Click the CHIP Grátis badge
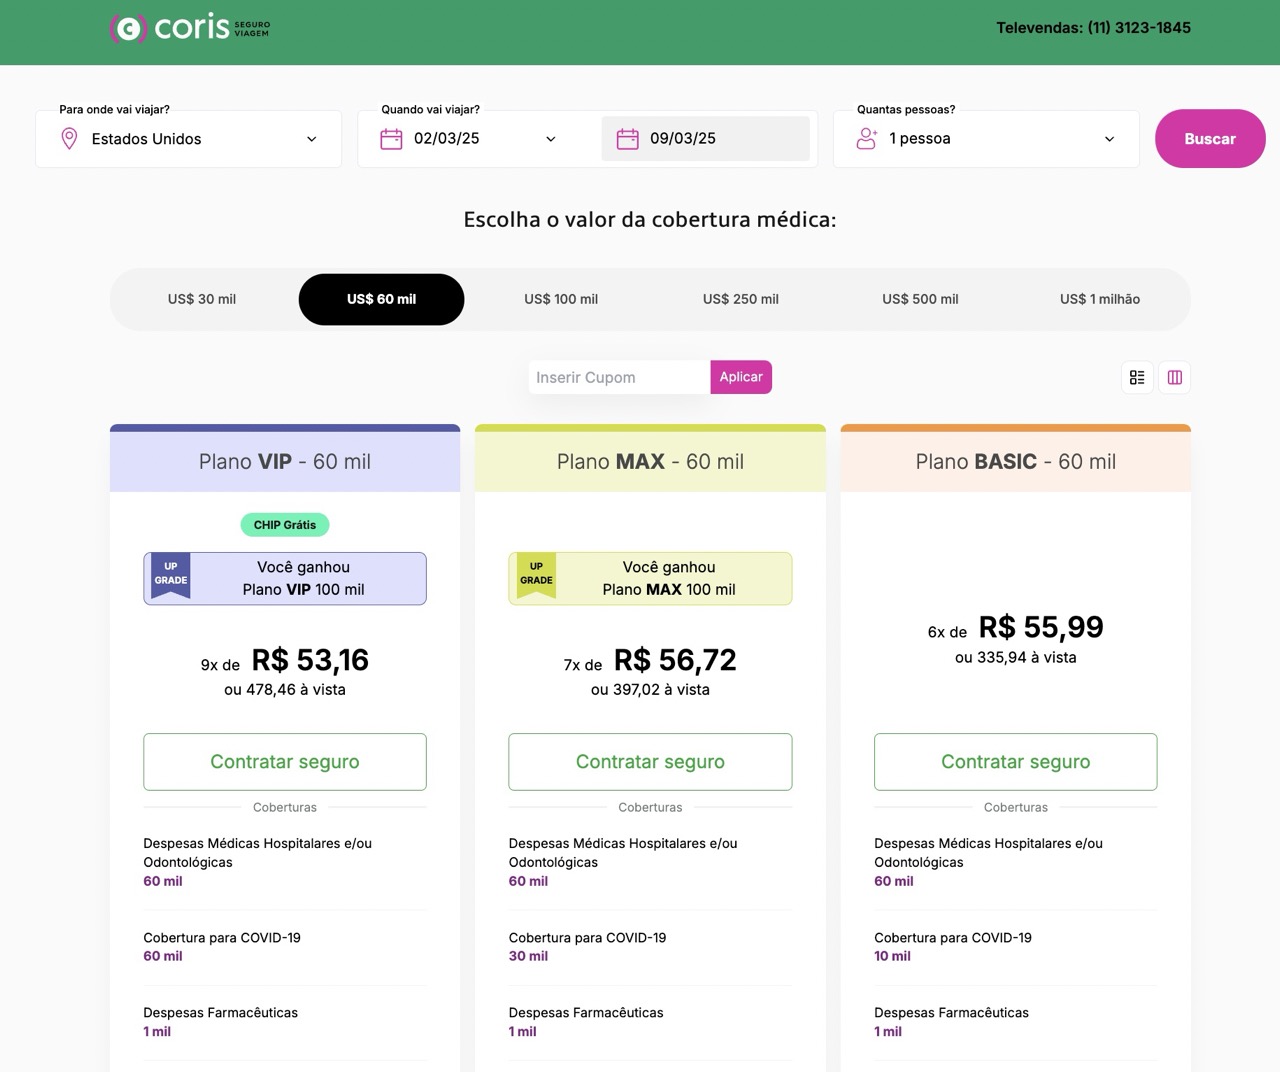This screenshot has width=1280, height=1072. point(285,524)
